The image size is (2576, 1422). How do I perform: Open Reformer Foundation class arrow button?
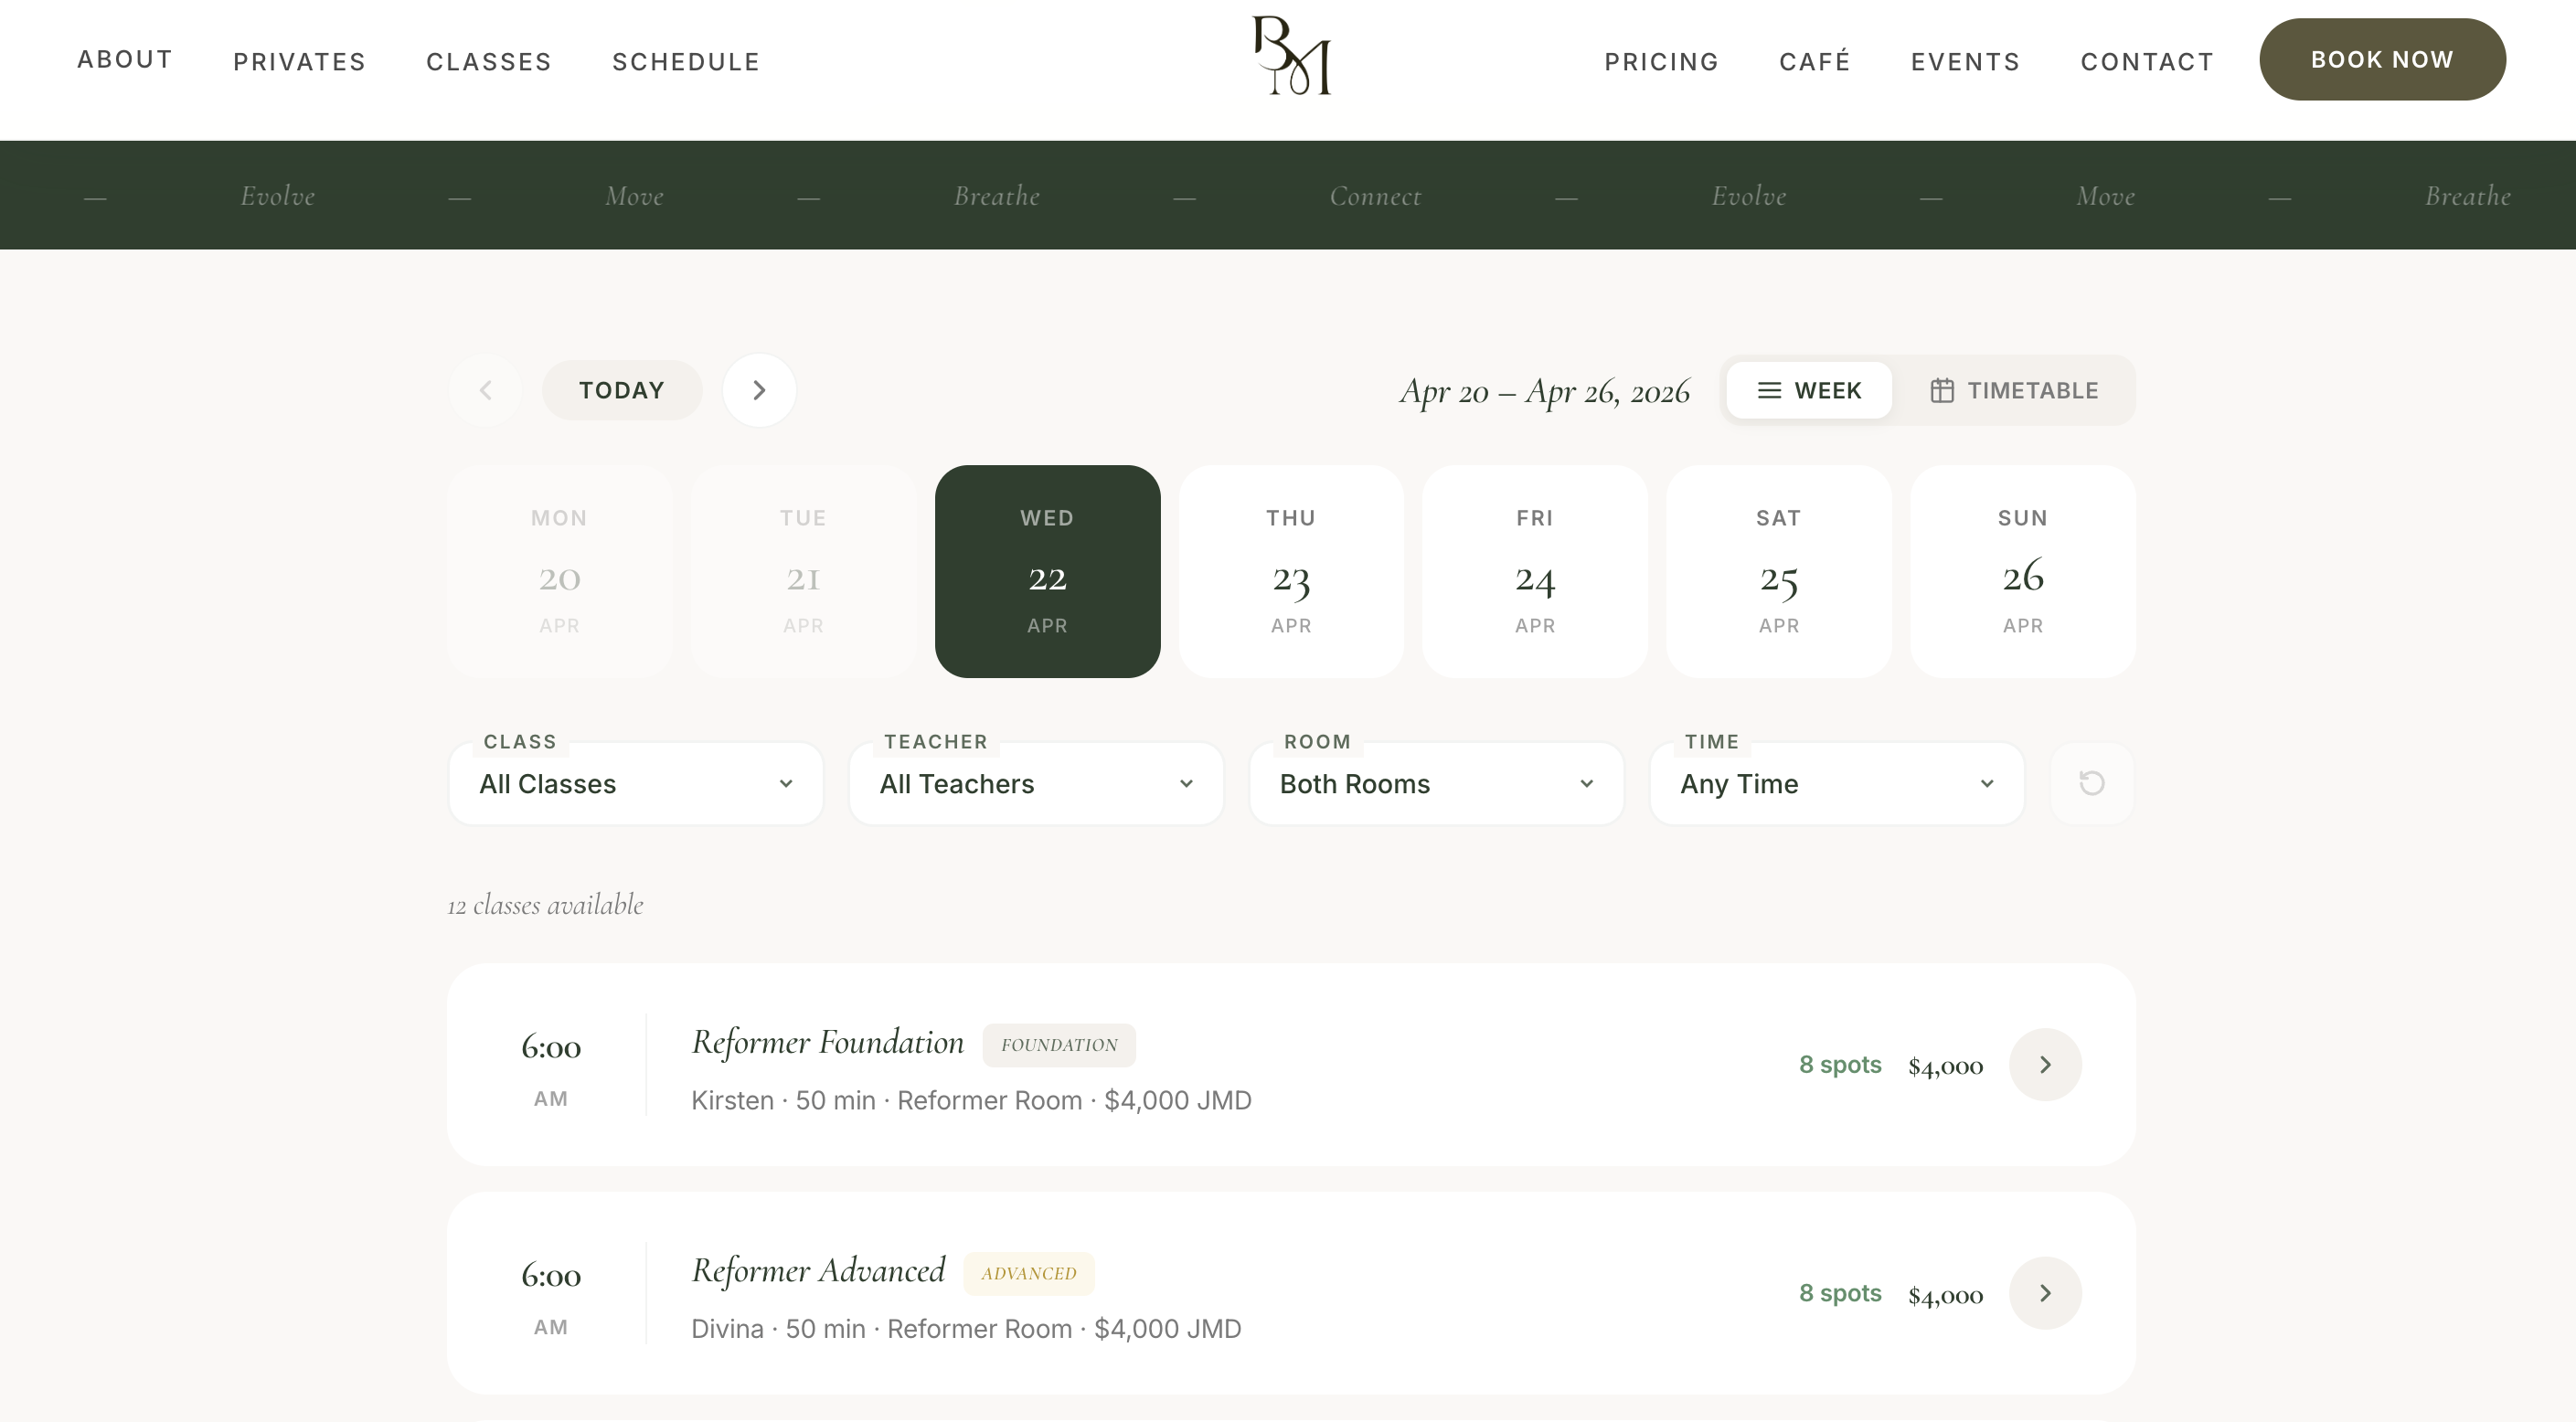pos(2045,1065)
